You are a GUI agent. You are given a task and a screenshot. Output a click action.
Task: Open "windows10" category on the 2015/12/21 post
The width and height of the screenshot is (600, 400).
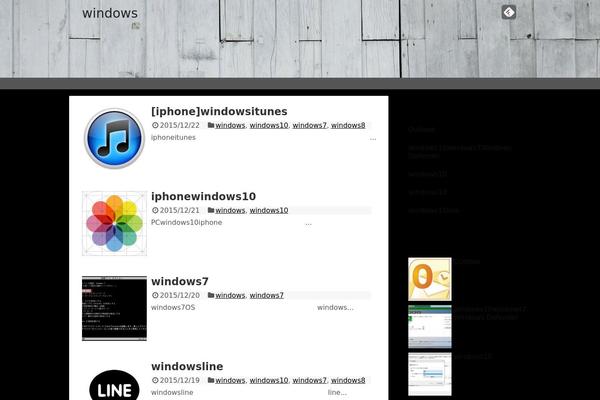(269, 210)
